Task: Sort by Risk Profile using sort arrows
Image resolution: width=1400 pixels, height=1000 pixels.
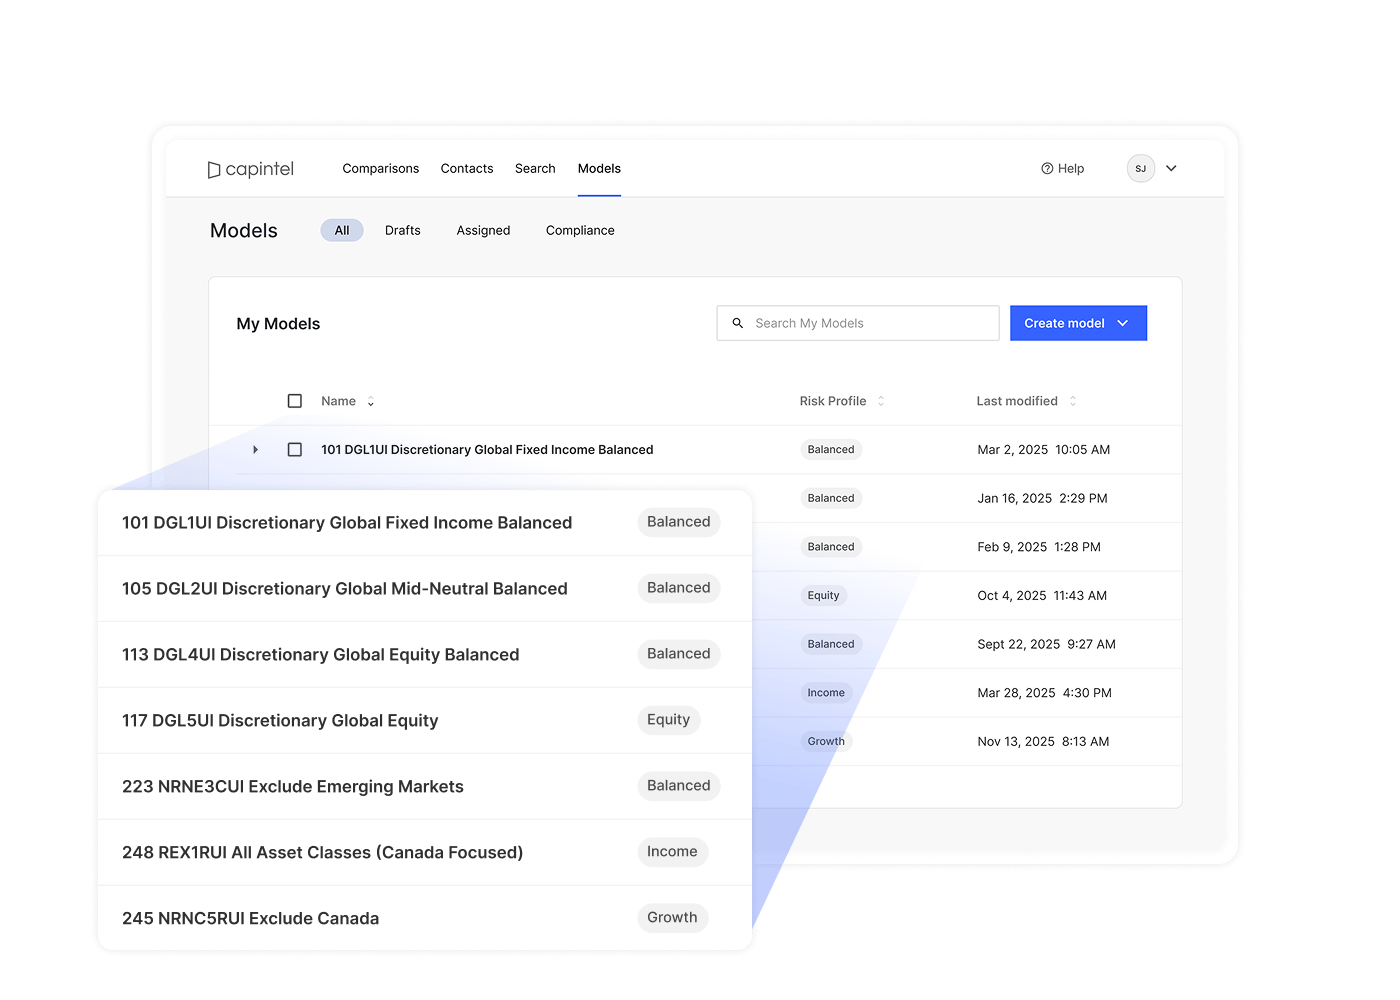Action: pos(881,401)
